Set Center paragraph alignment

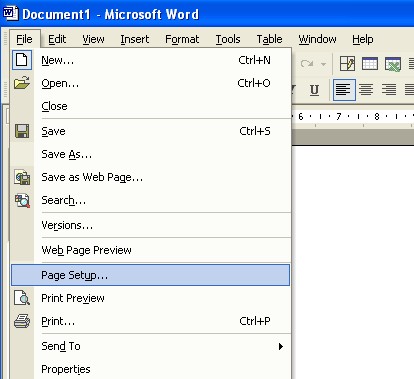[367, 90]
